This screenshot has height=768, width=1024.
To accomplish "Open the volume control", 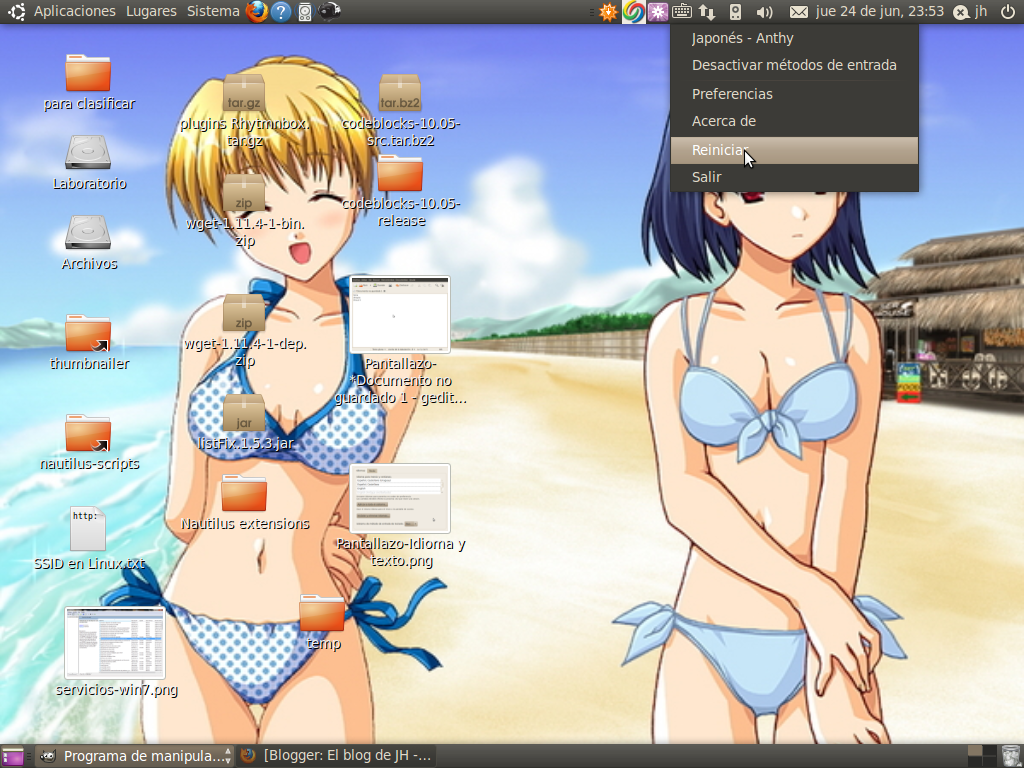I will [x=764, y=12].
